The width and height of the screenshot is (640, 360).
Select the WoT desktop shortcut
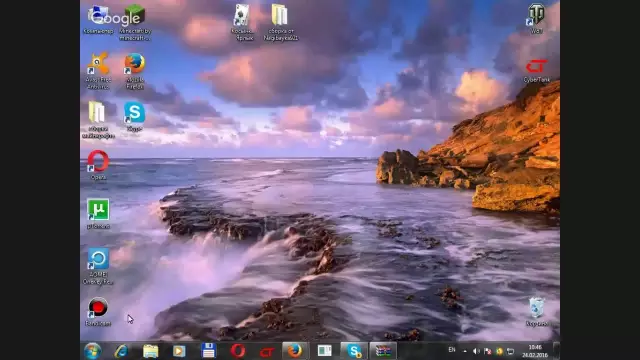coord(536,19)
